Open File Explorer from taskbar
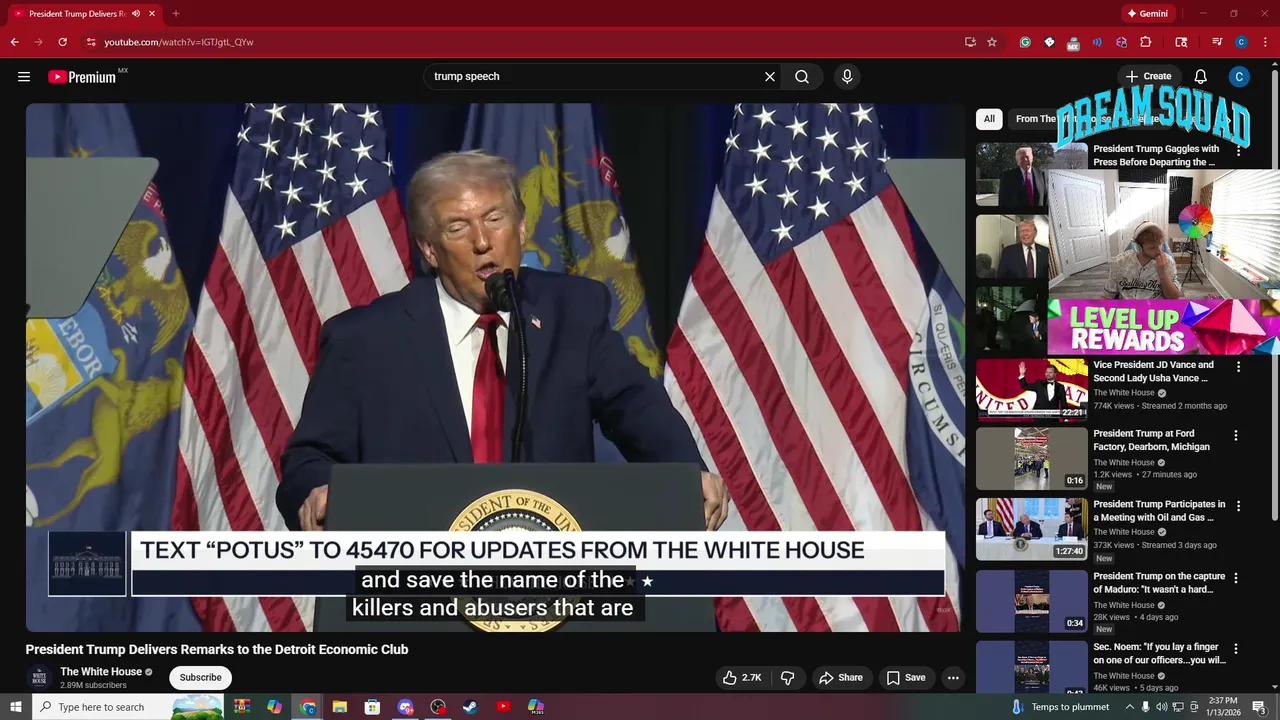This screenshot has width=1280, height=720. click(340, 707)
